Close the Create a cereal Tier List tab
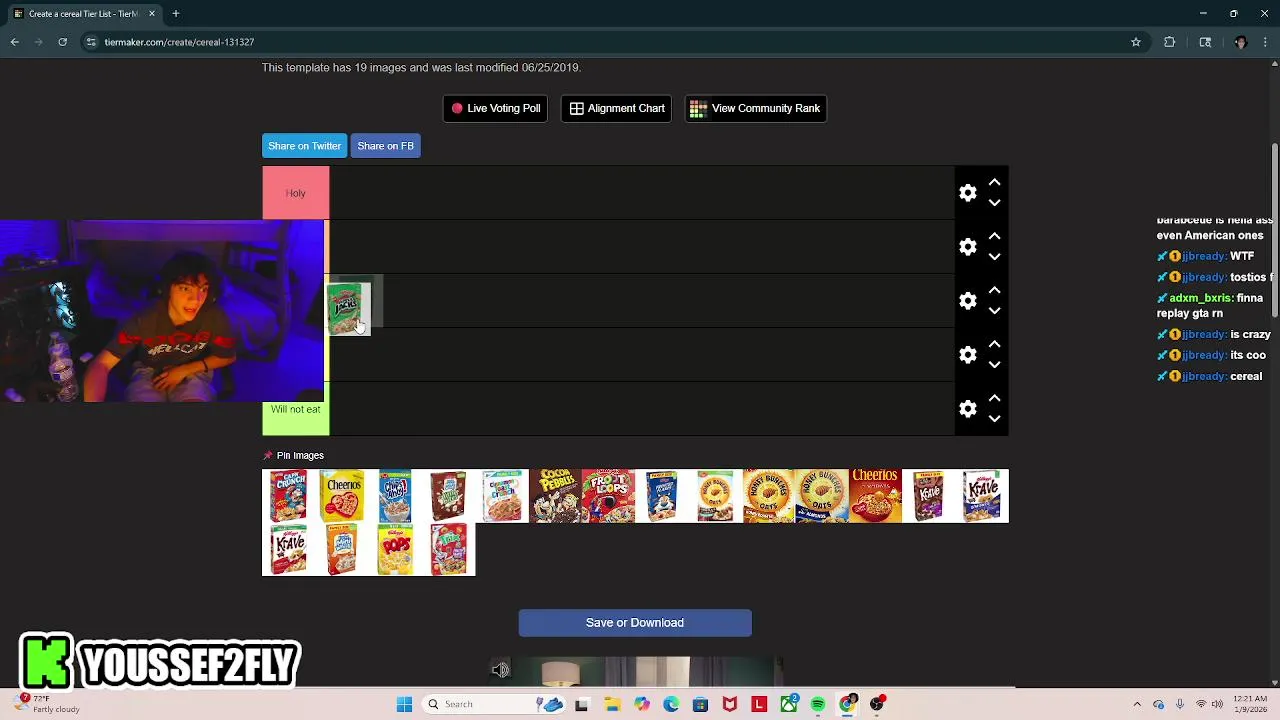The height and width of the screenshot is (720, 1280). [x=152, y=14]
